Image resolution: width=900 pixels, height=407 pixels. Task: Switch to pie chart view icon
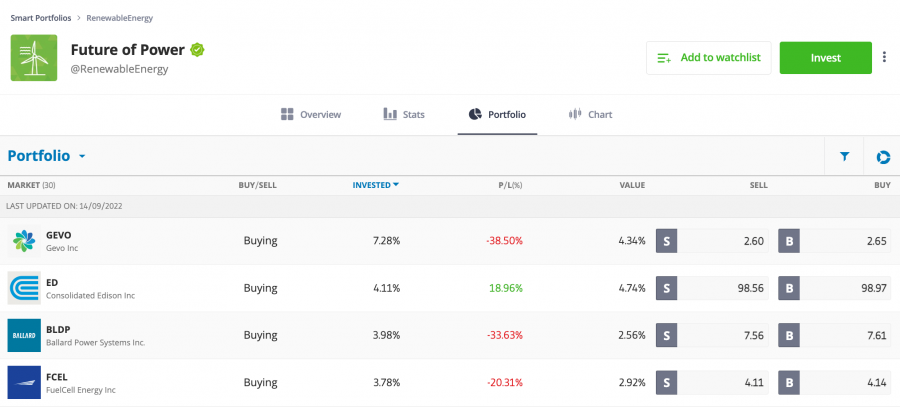[x=883, y=157]
